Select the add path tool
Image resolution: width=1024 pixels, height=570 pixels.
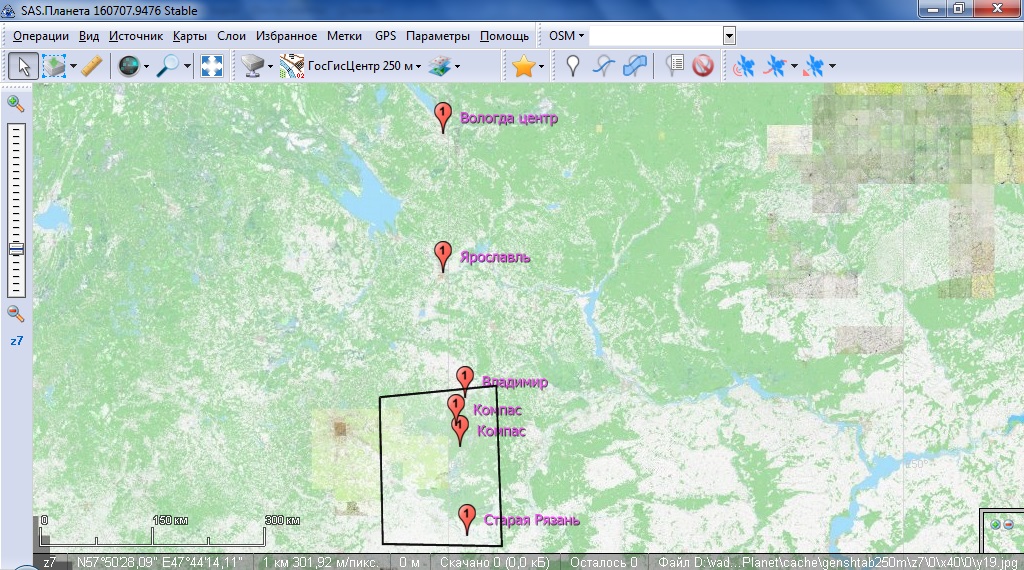click(603, 67)
